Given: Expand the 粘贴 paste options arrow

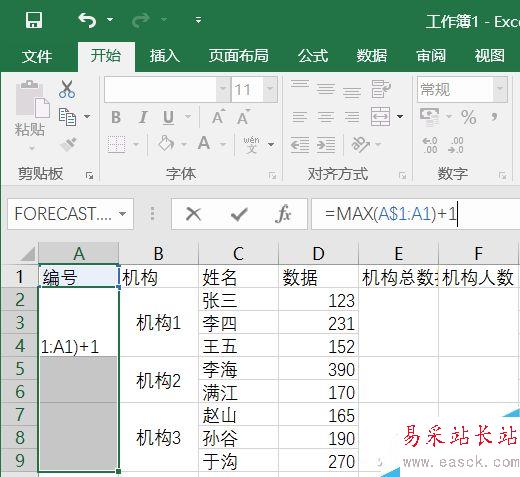Looking at the screenshot, I should click(32, 147).
